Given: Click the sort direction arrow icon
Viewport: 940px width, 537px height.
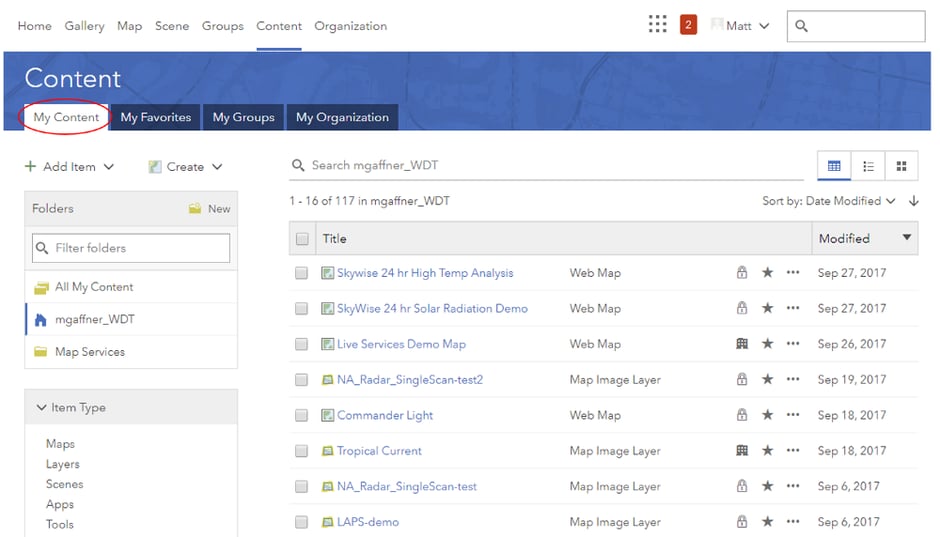Looking at the screenshot, I should (913, 201).
